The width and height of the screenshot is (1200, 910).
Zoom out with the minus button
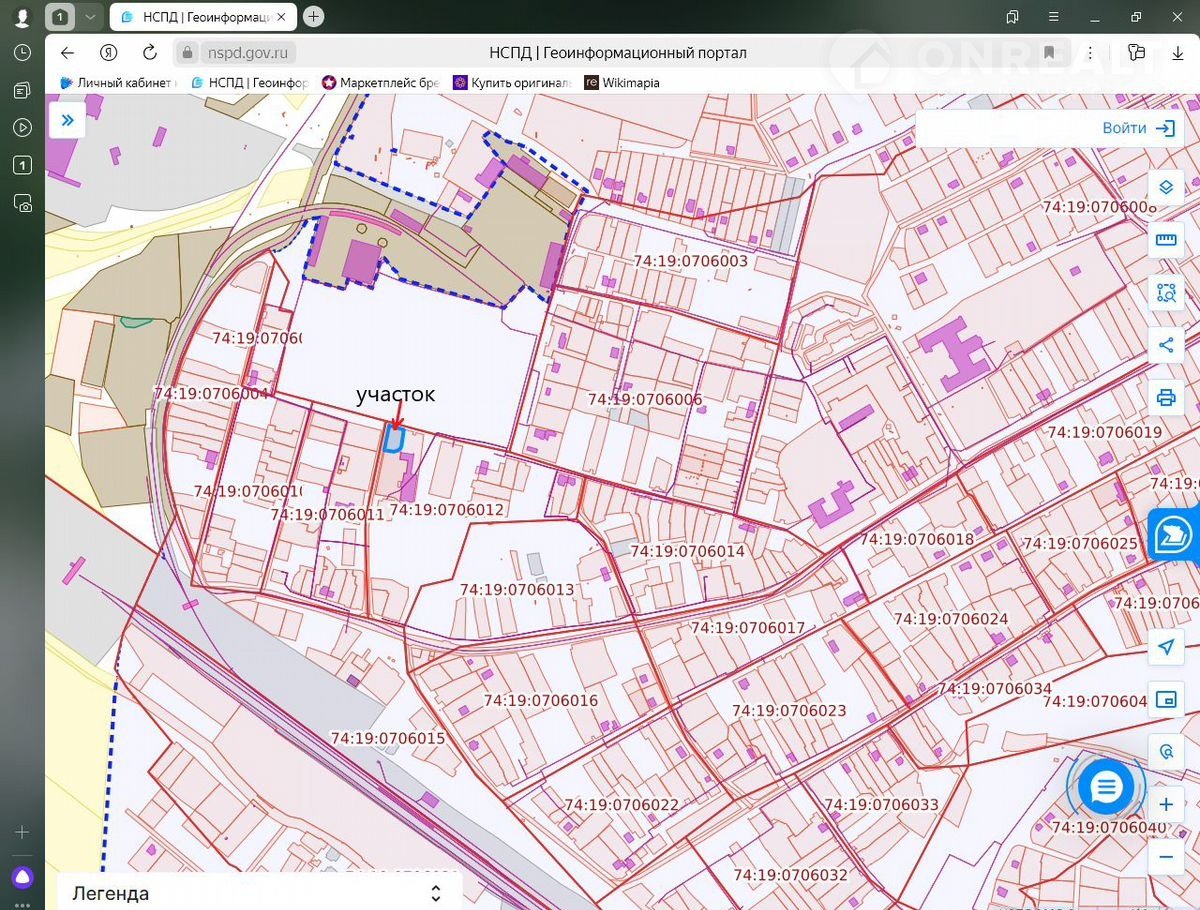[x=1165, y=857]
